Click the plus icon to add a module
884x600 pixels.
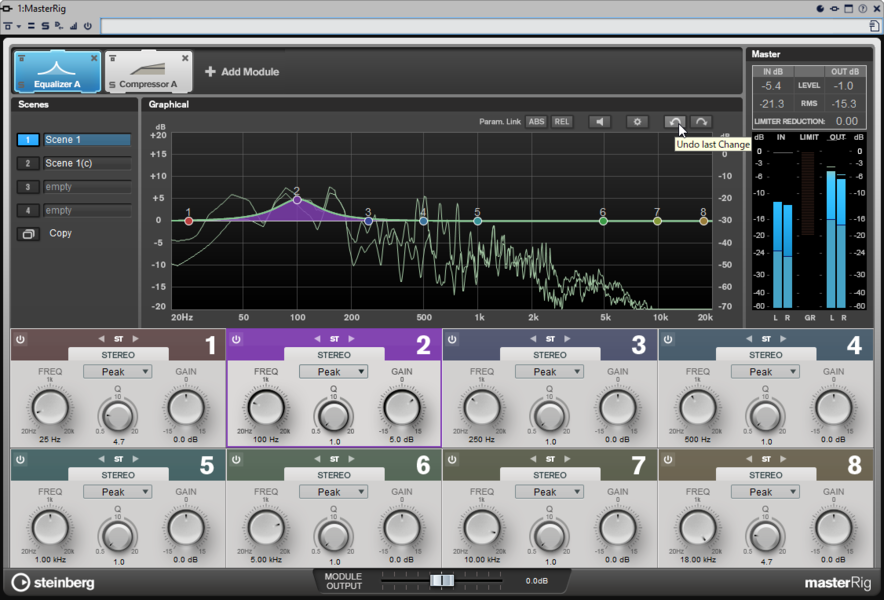(210, 72)
